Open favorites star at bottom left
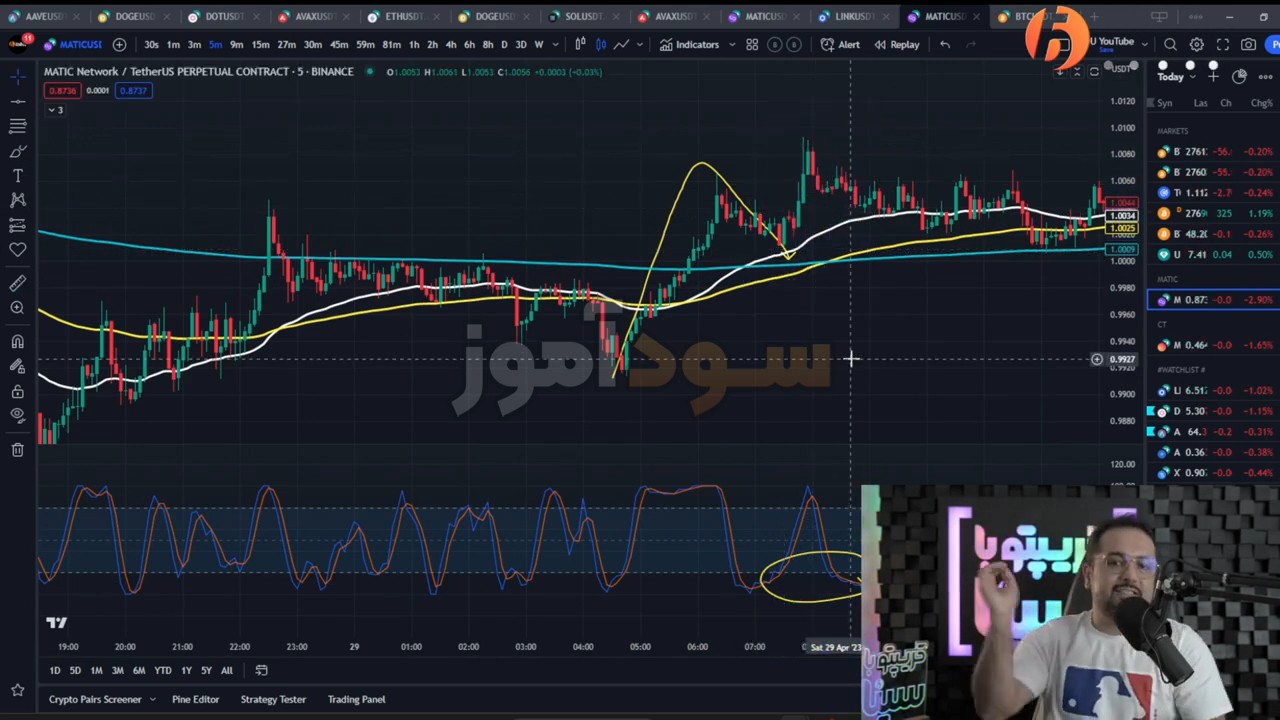Image resolution: width=1280 pixels, height=720 pixels. 18,690
